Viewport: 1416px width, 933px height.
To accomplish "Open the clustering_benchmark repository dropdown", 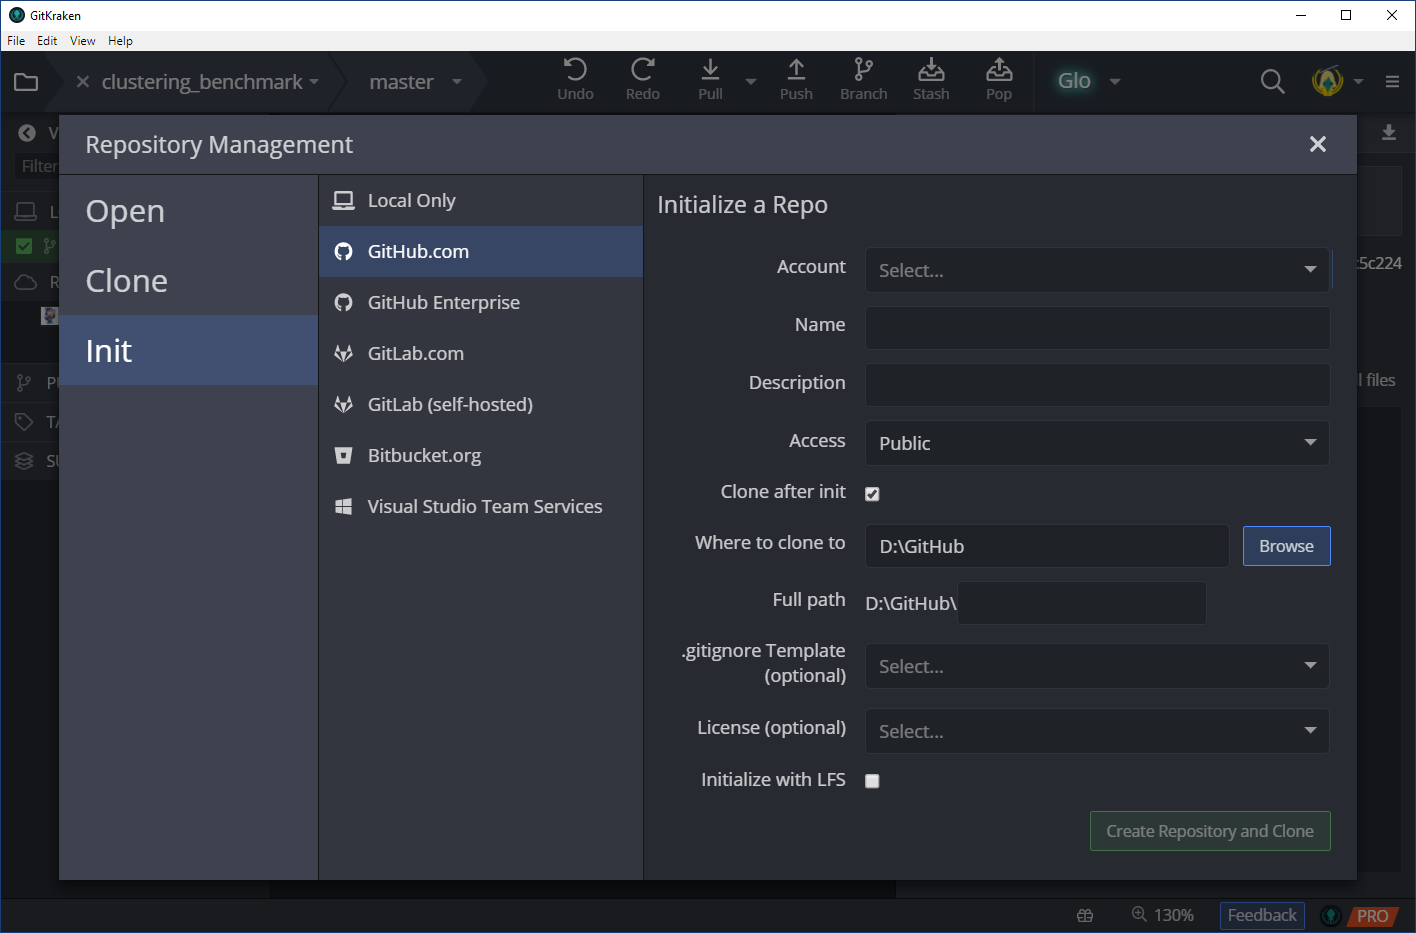I will pos(210,82).
